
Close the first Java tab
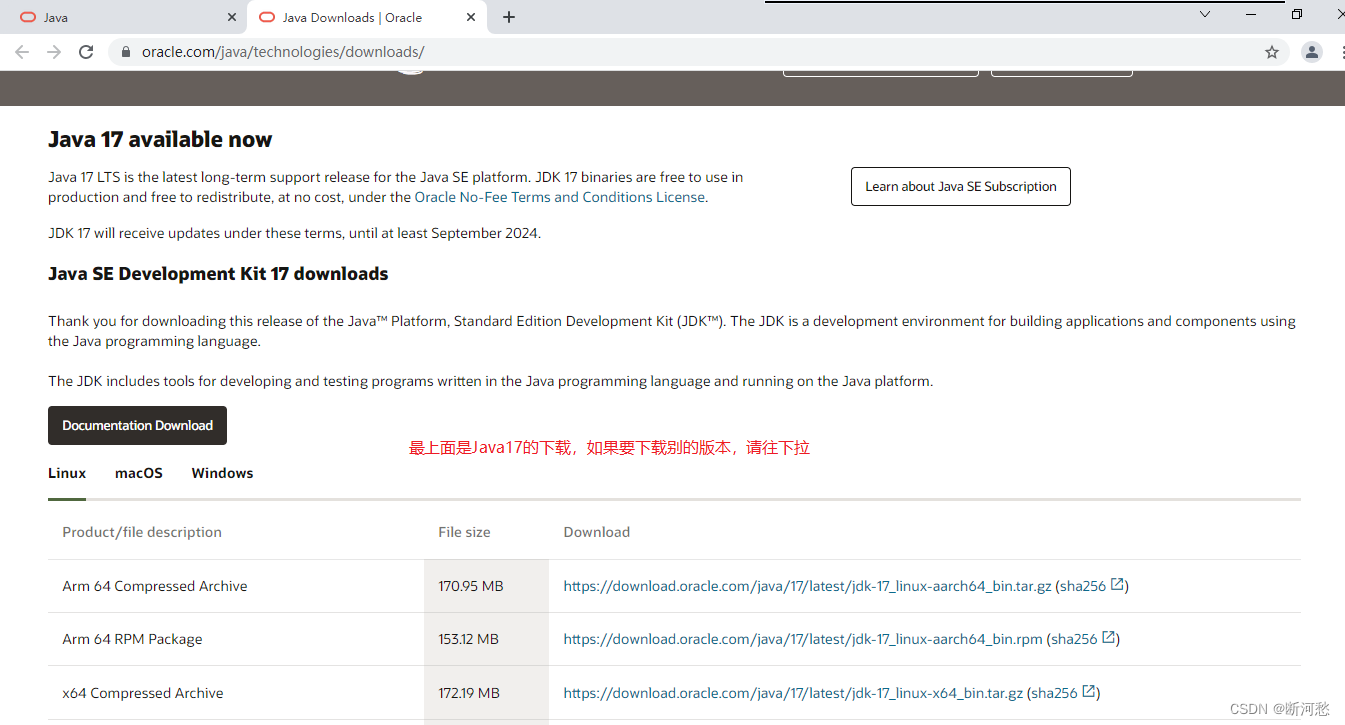tap(232, 17)
